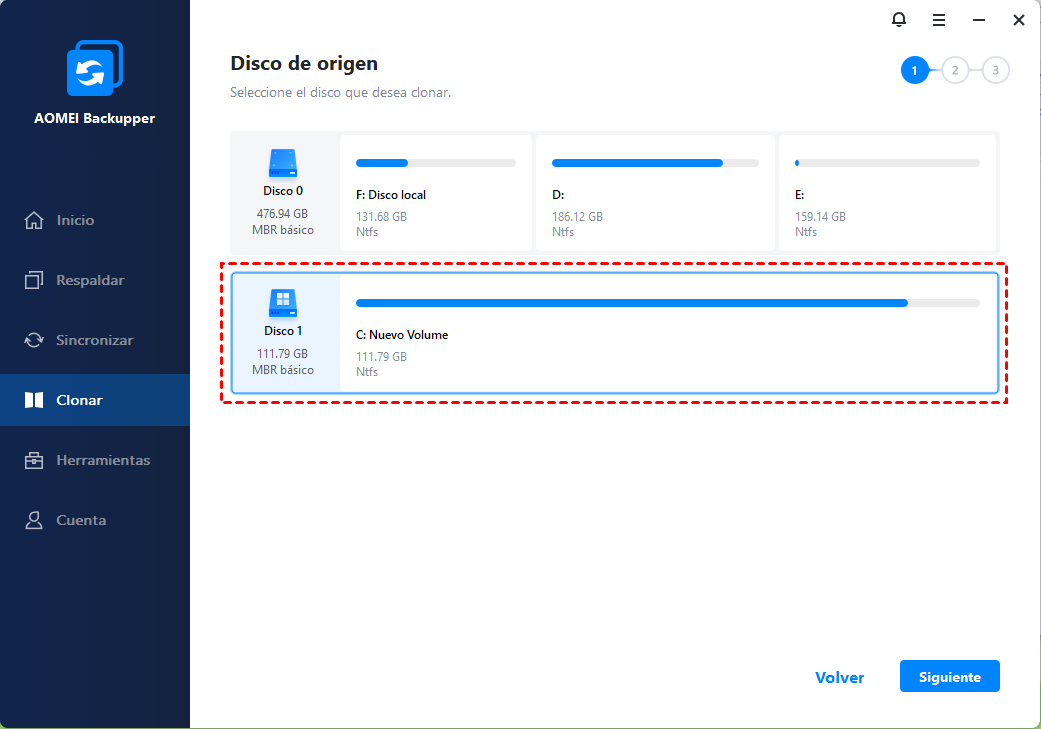Click the Disco 1 disk icon
The image size is (1041, 729).
[283, 304]
